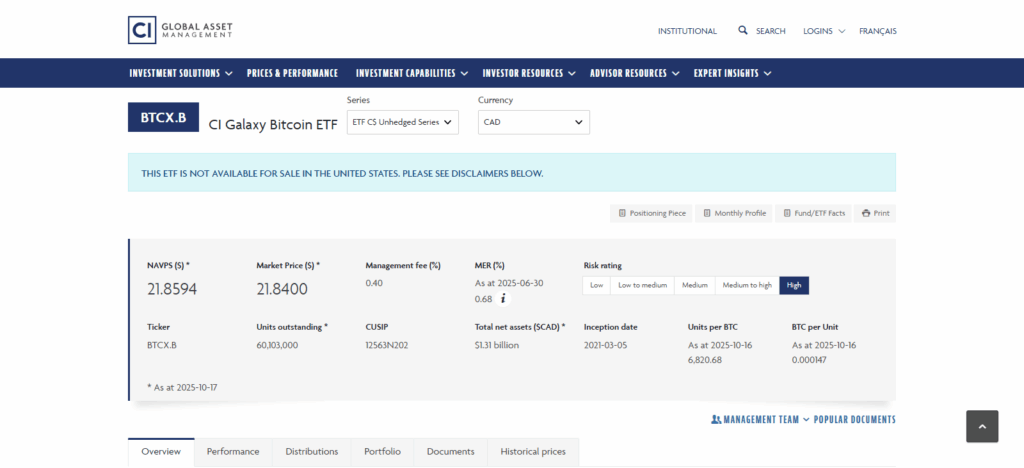Open the Fund/ETF Facts document button
Viewport: 1024px width, 468px height.
point(814,213)
